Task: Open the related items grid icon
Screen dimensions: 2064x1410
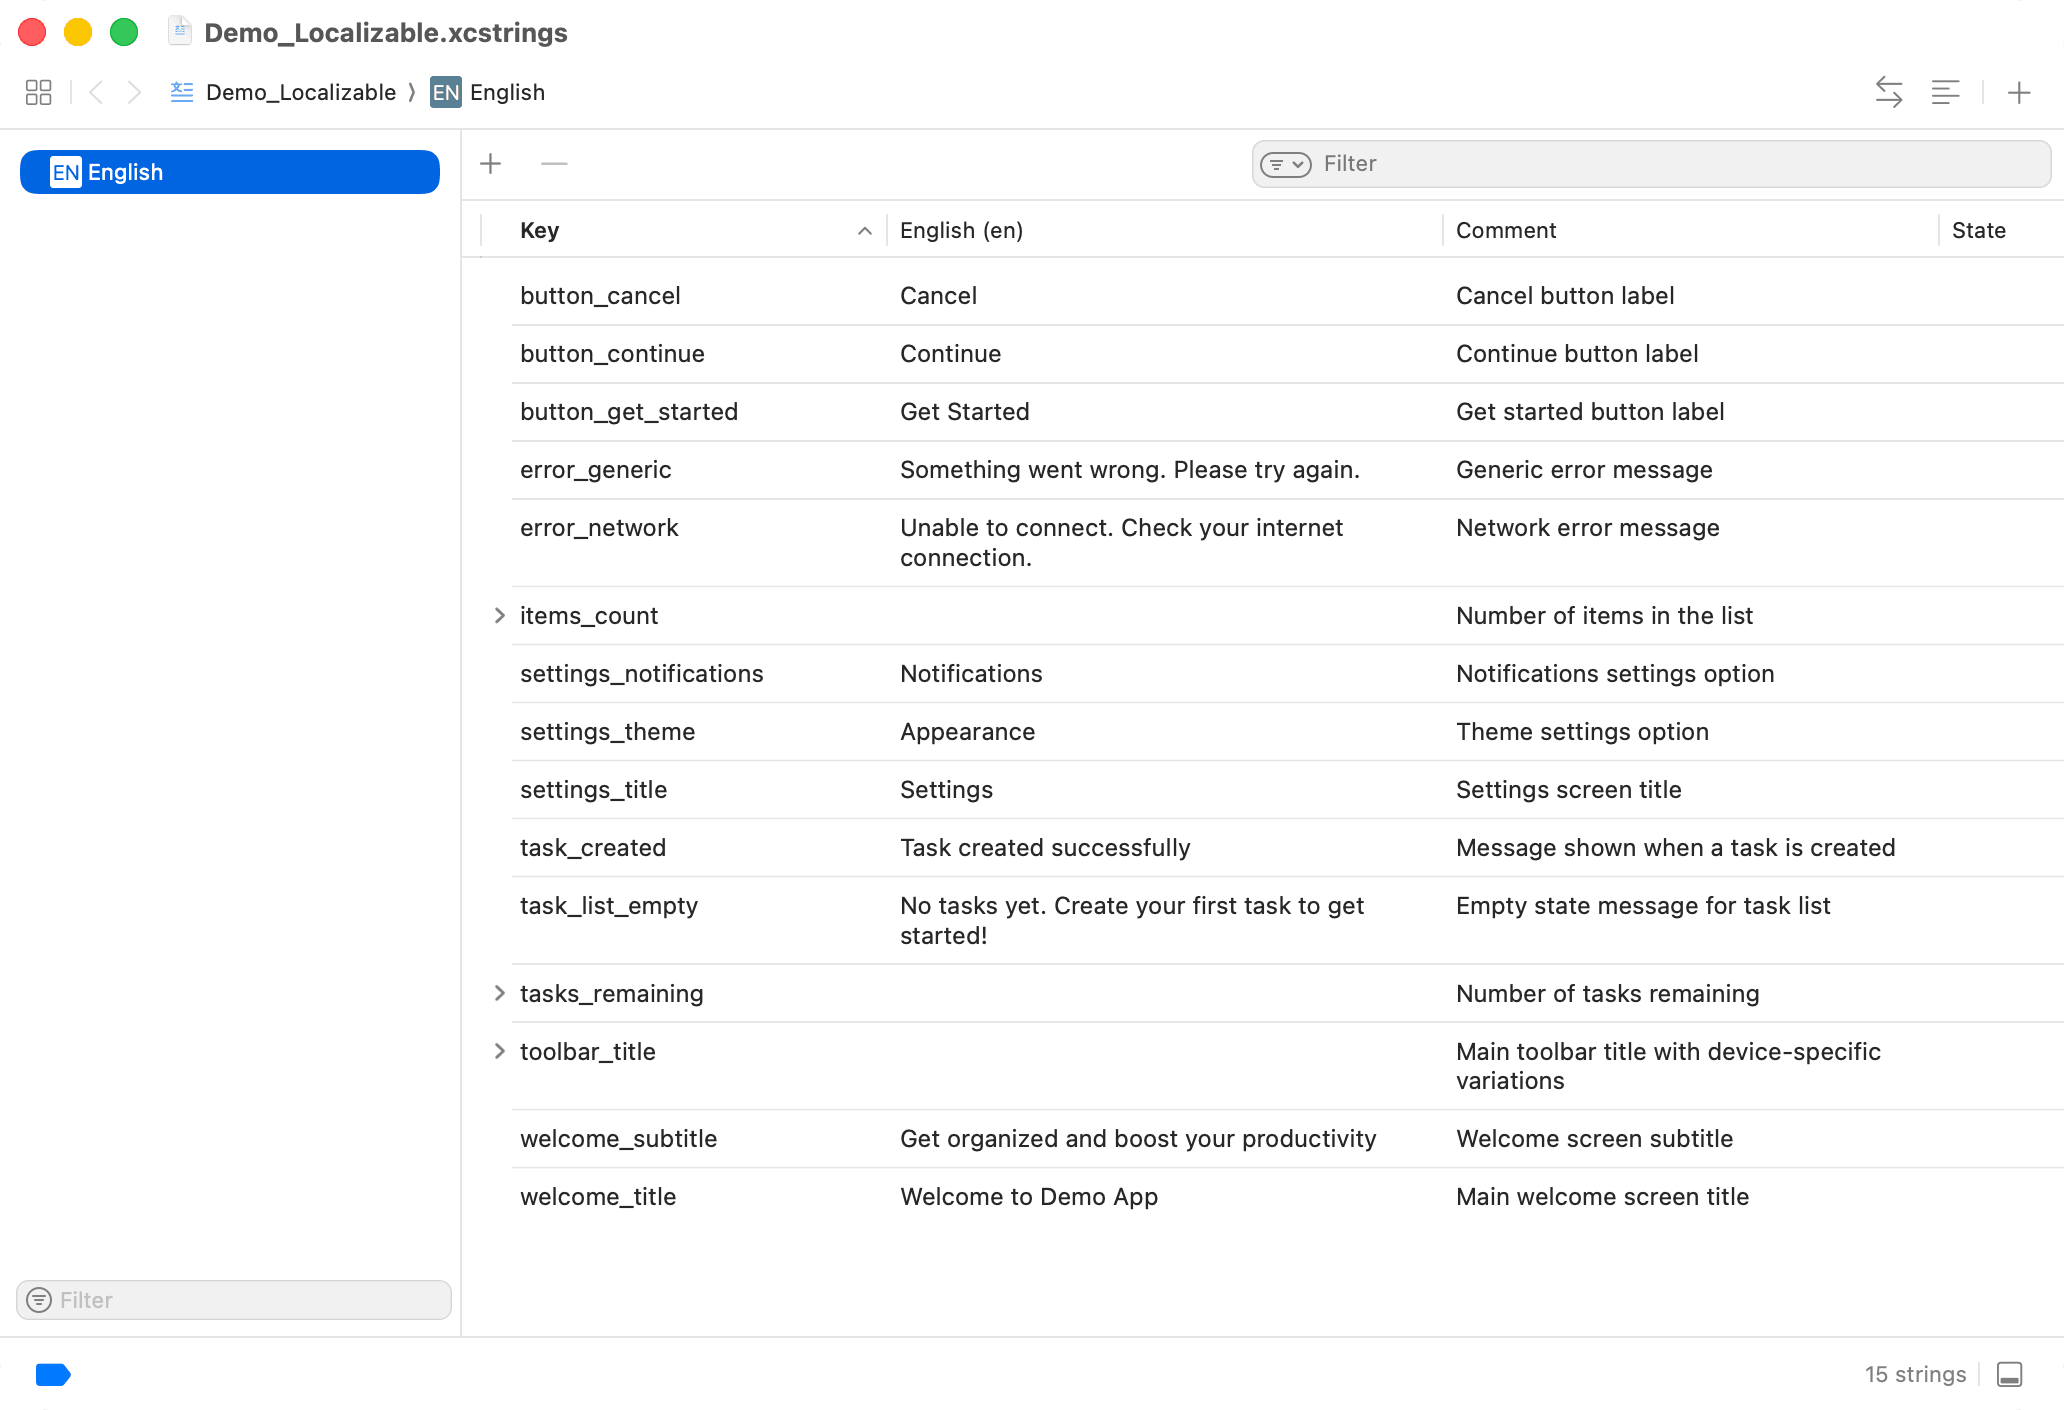Action: tap(39, 92)
